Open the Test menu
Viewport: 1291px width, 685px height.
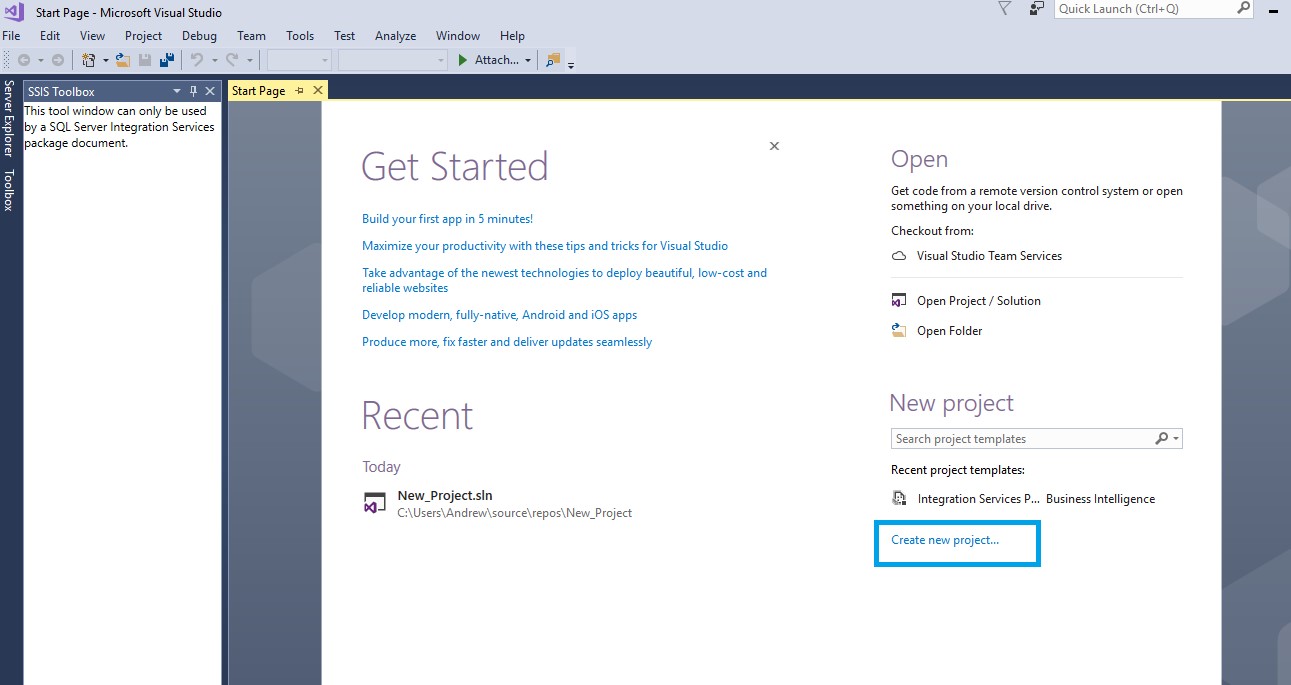(345, 35)
